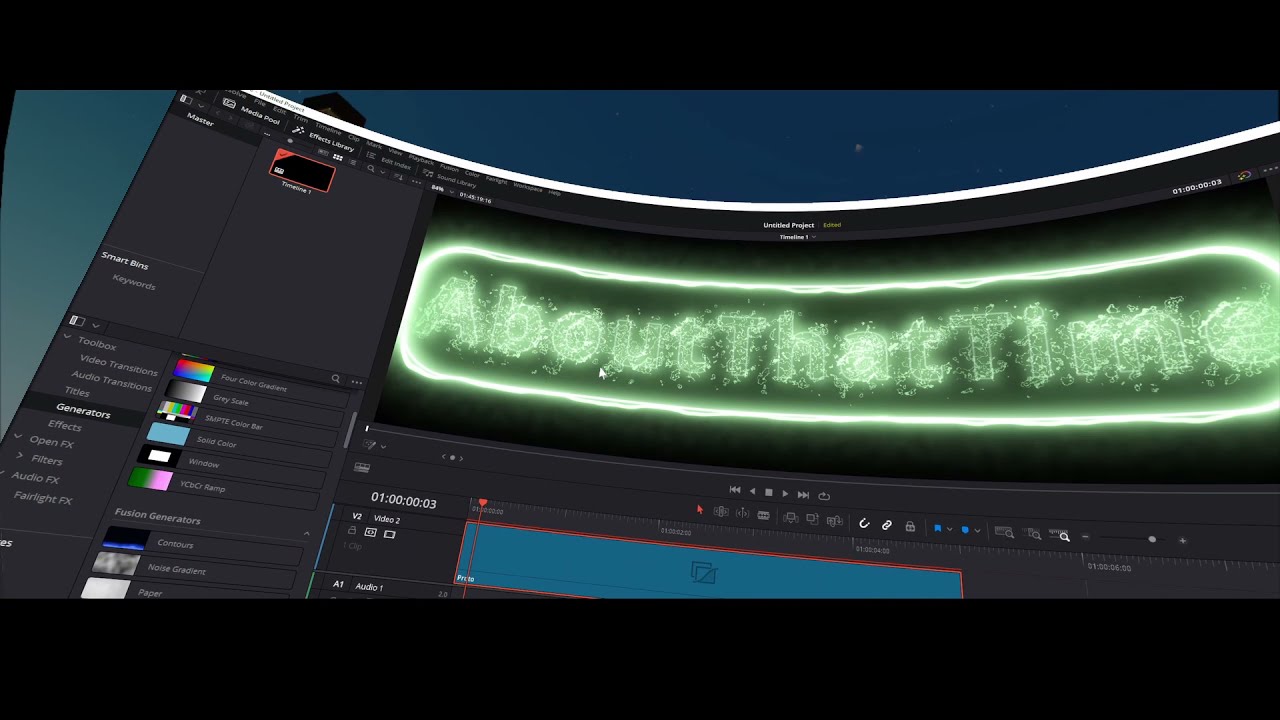Start forward playback in viewer
Screen dimensions: 1280x720
(785, 493)
